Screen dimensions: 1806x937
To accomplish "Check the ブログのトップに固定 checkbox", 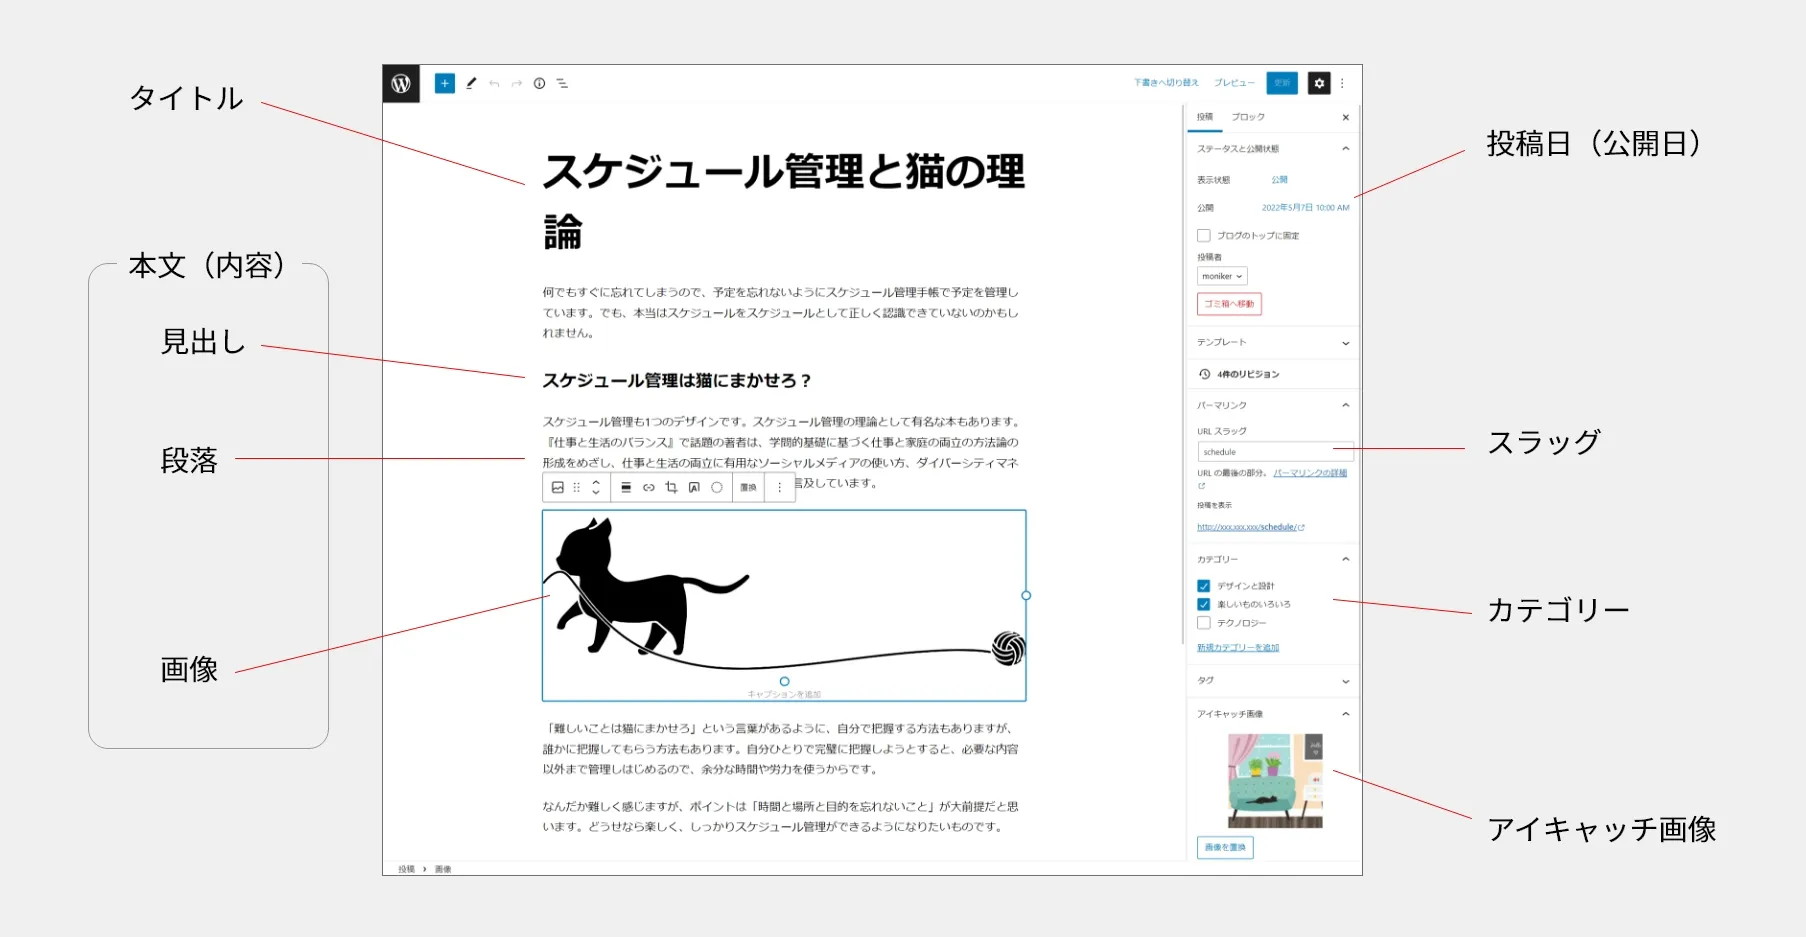I will 1204,235.
